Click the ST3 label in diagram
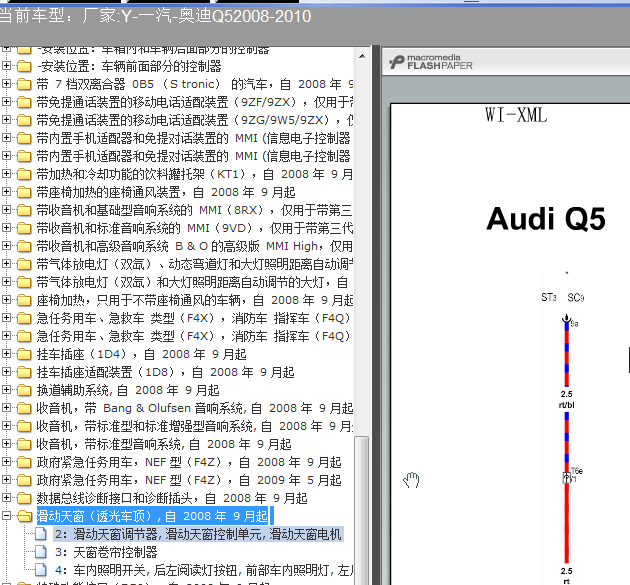The height and width of the screenshot is (585, 630). coord(548,297)
